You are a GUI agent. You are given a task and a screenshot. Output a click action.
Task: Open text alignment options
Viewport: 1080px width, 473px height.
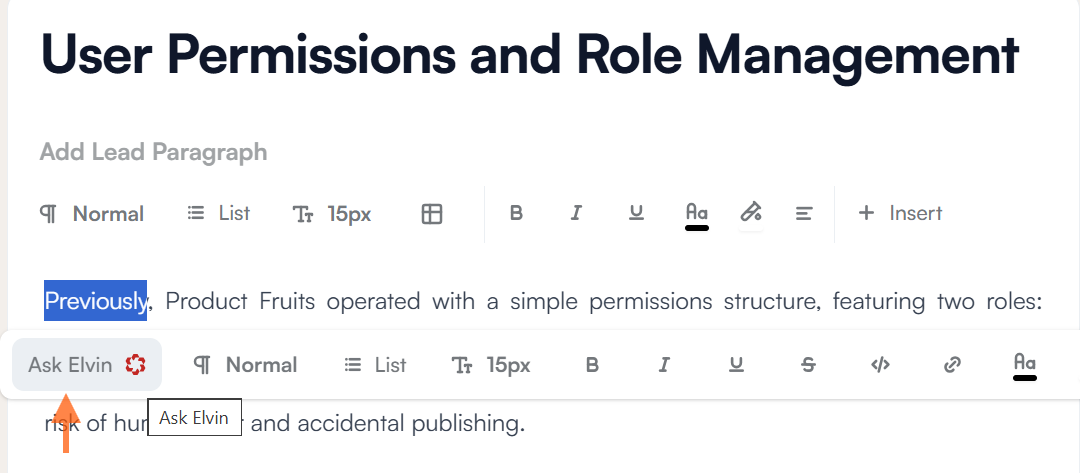click(x=804, y=214)
